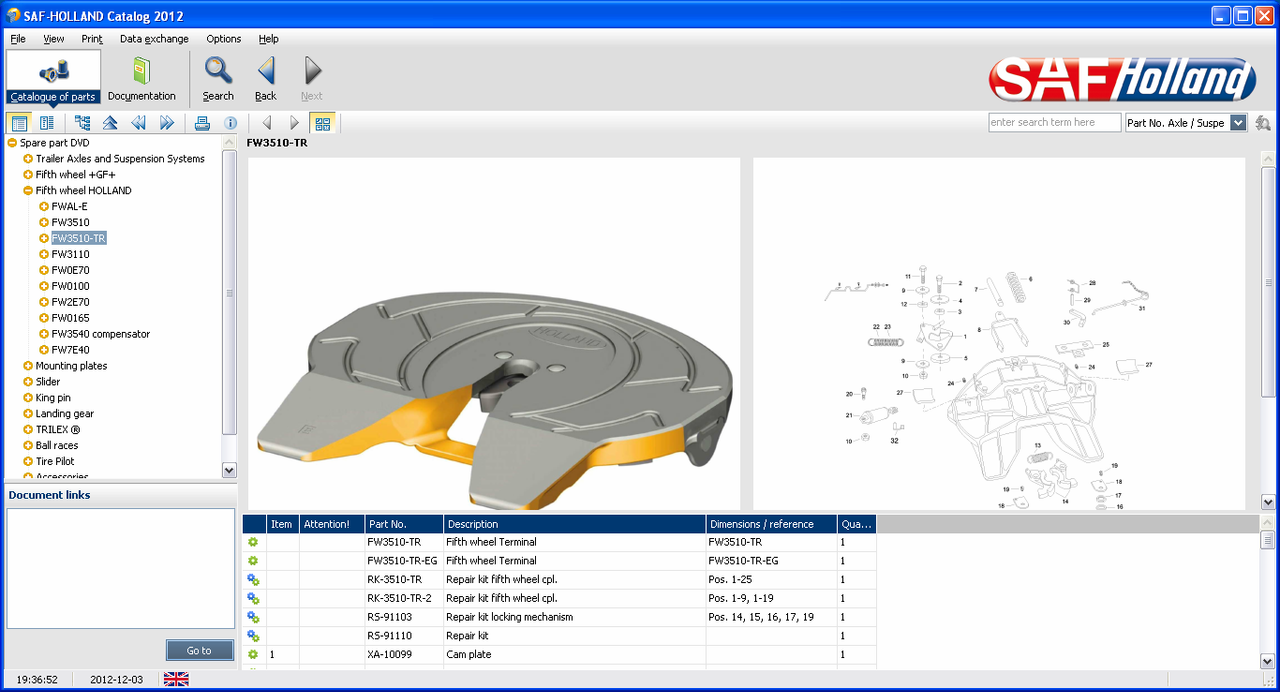This screenshot has width=1280, height=692.
Task: Click the double left-arrow previous icon
Action: [x=138, y=123]
